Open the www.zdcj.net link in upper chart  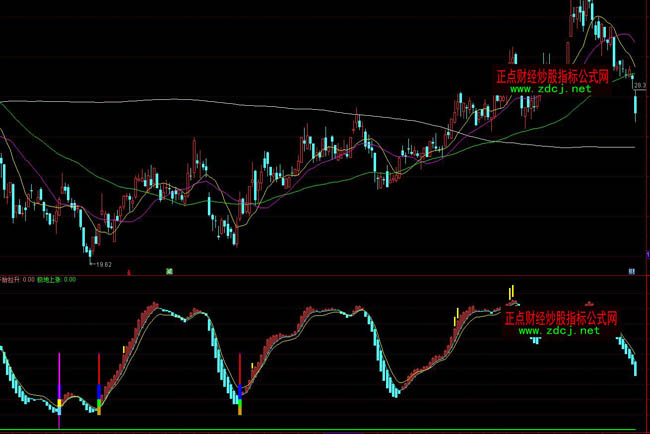coord(551,89)
